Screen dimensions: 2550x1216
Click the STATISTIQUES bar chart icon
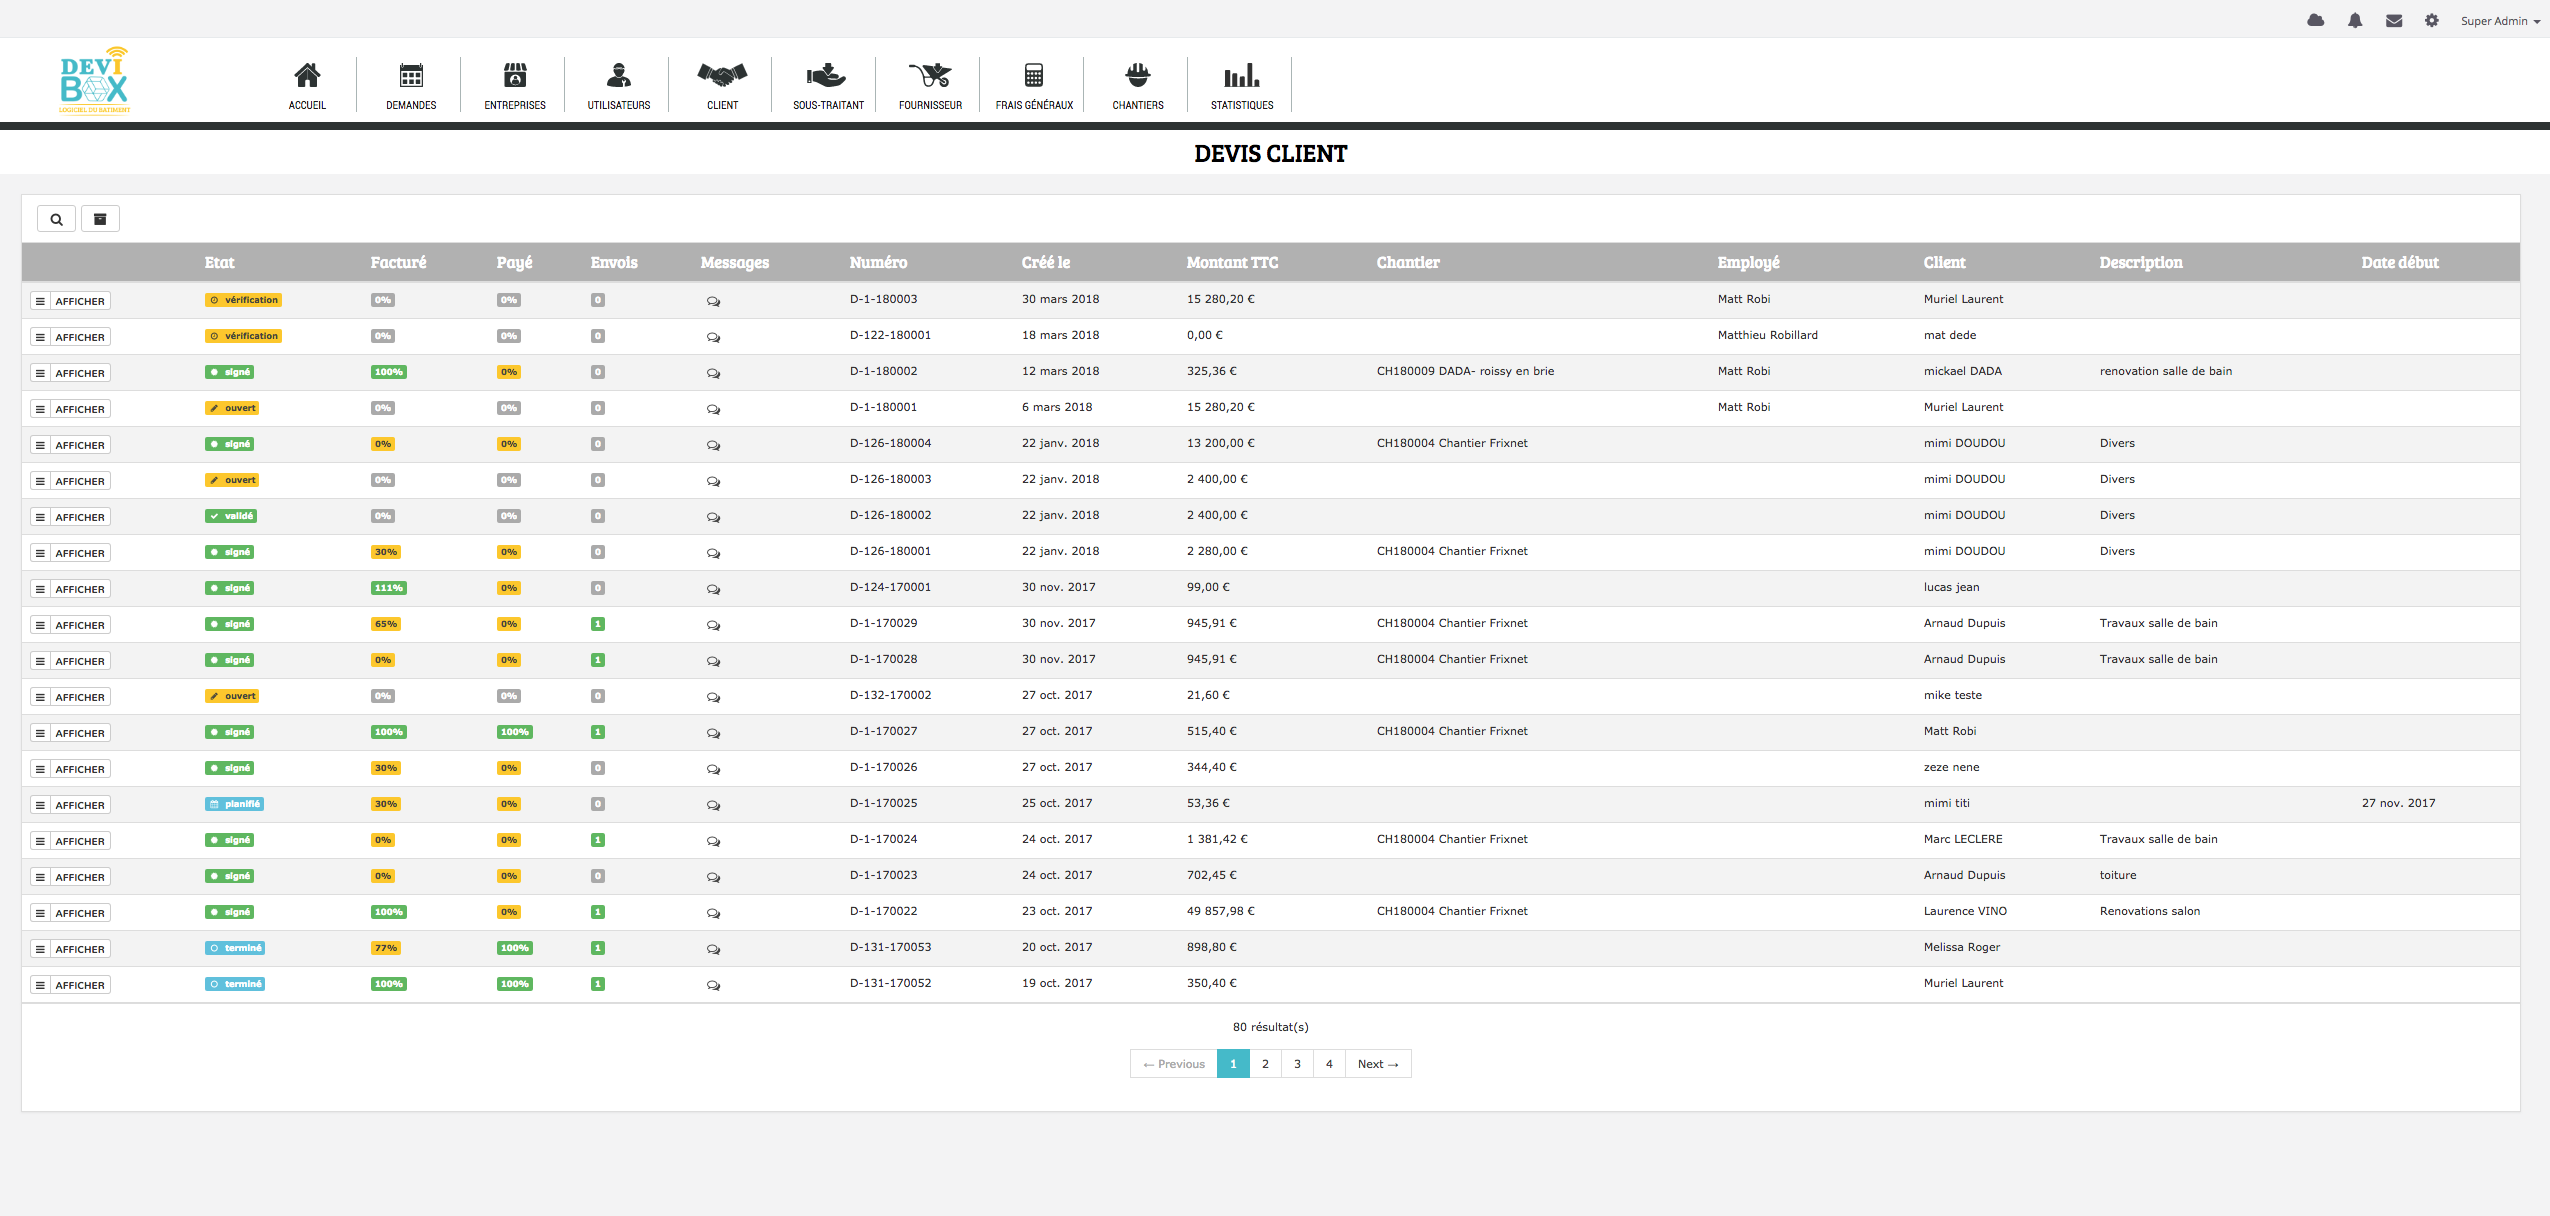1239,76
